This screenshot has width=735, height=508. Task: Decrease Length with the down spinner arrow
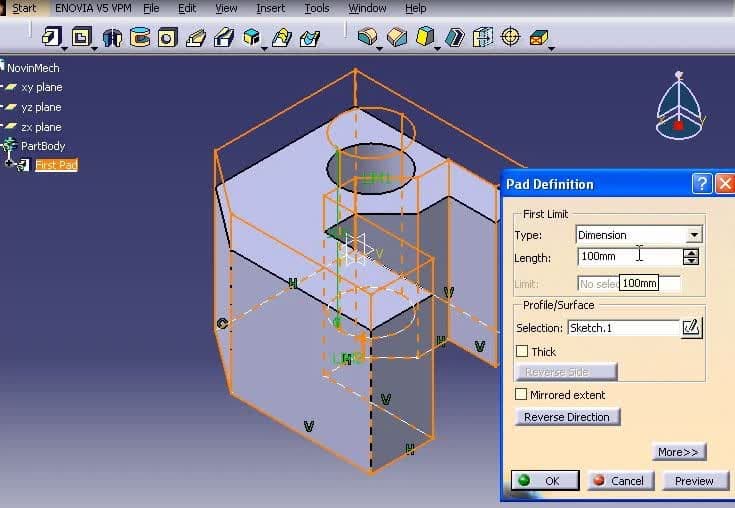click(691, 261)
